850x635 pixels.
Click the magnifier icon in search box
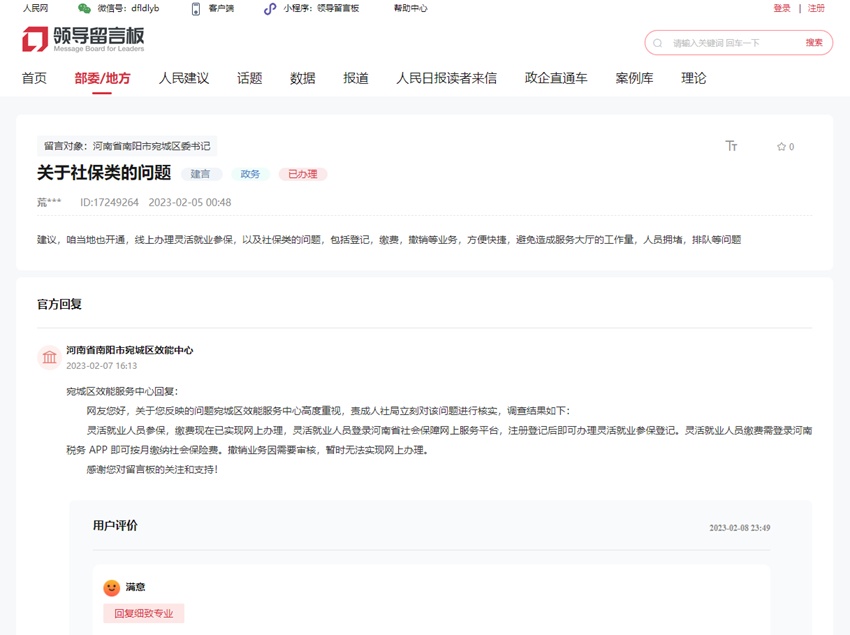[x=658, y=43]
